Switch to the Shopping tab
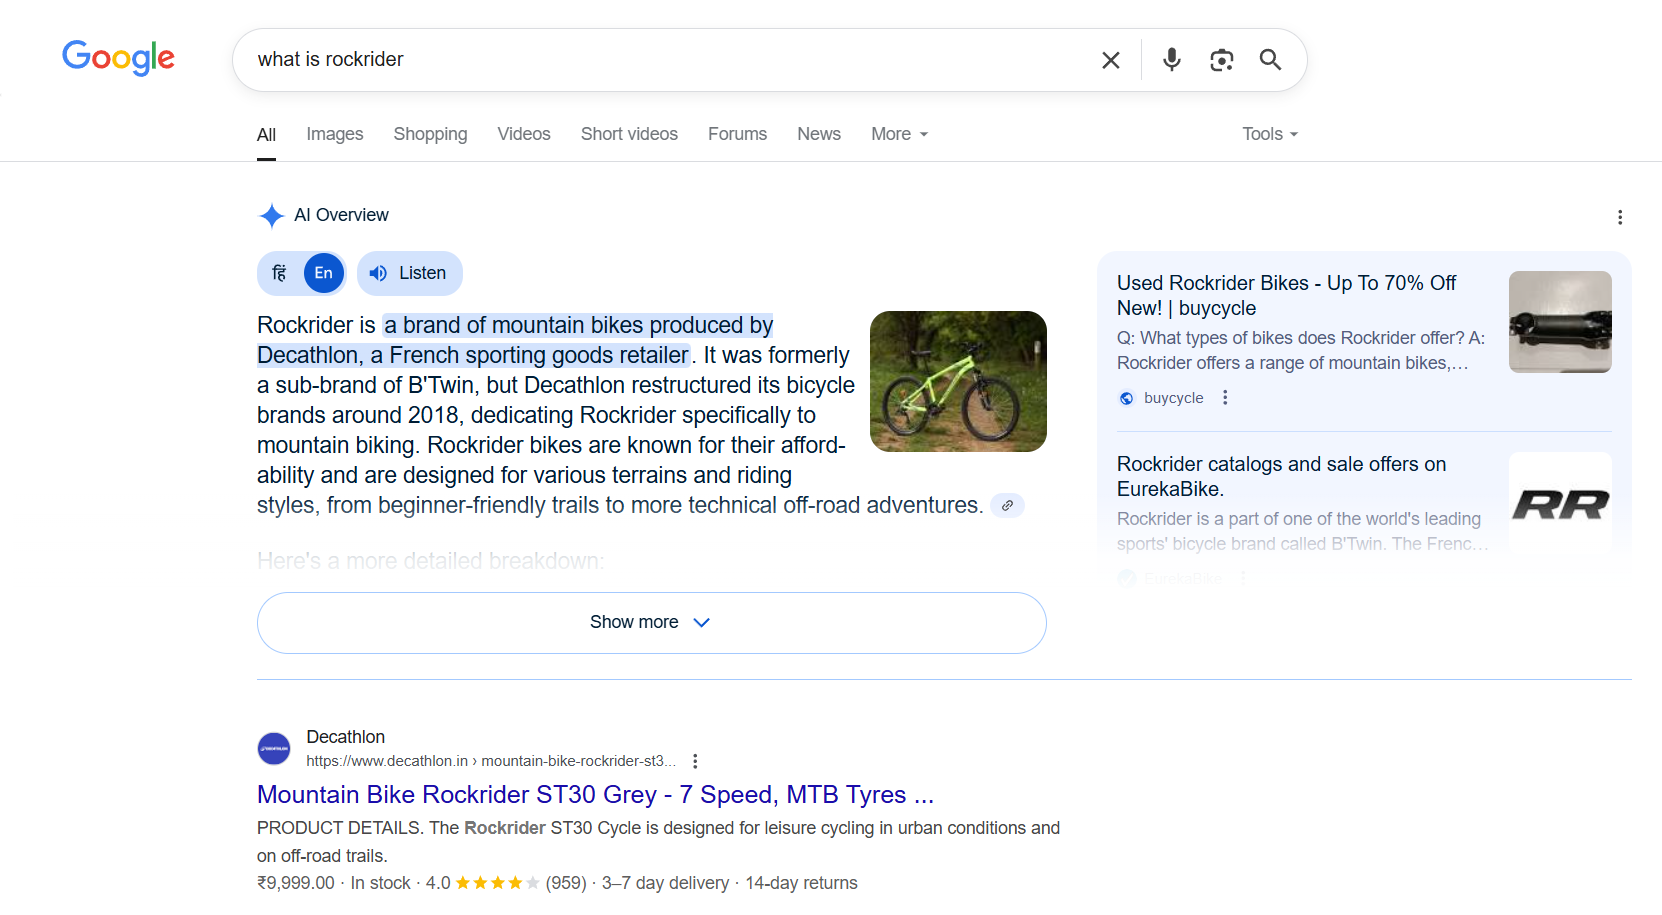 [430, 134]
